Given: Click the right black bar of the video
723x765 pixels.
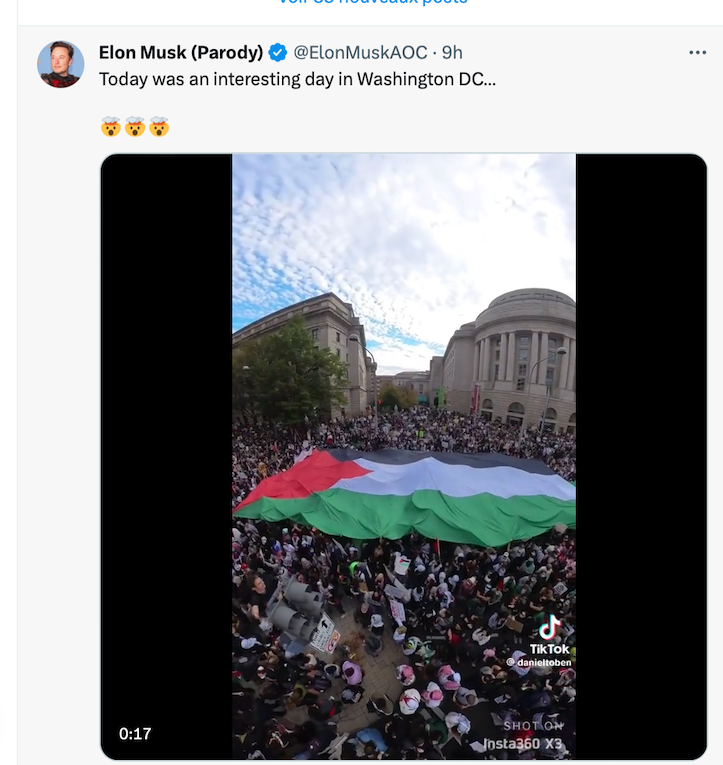Looking at the screenshot, I should point(640,450).
